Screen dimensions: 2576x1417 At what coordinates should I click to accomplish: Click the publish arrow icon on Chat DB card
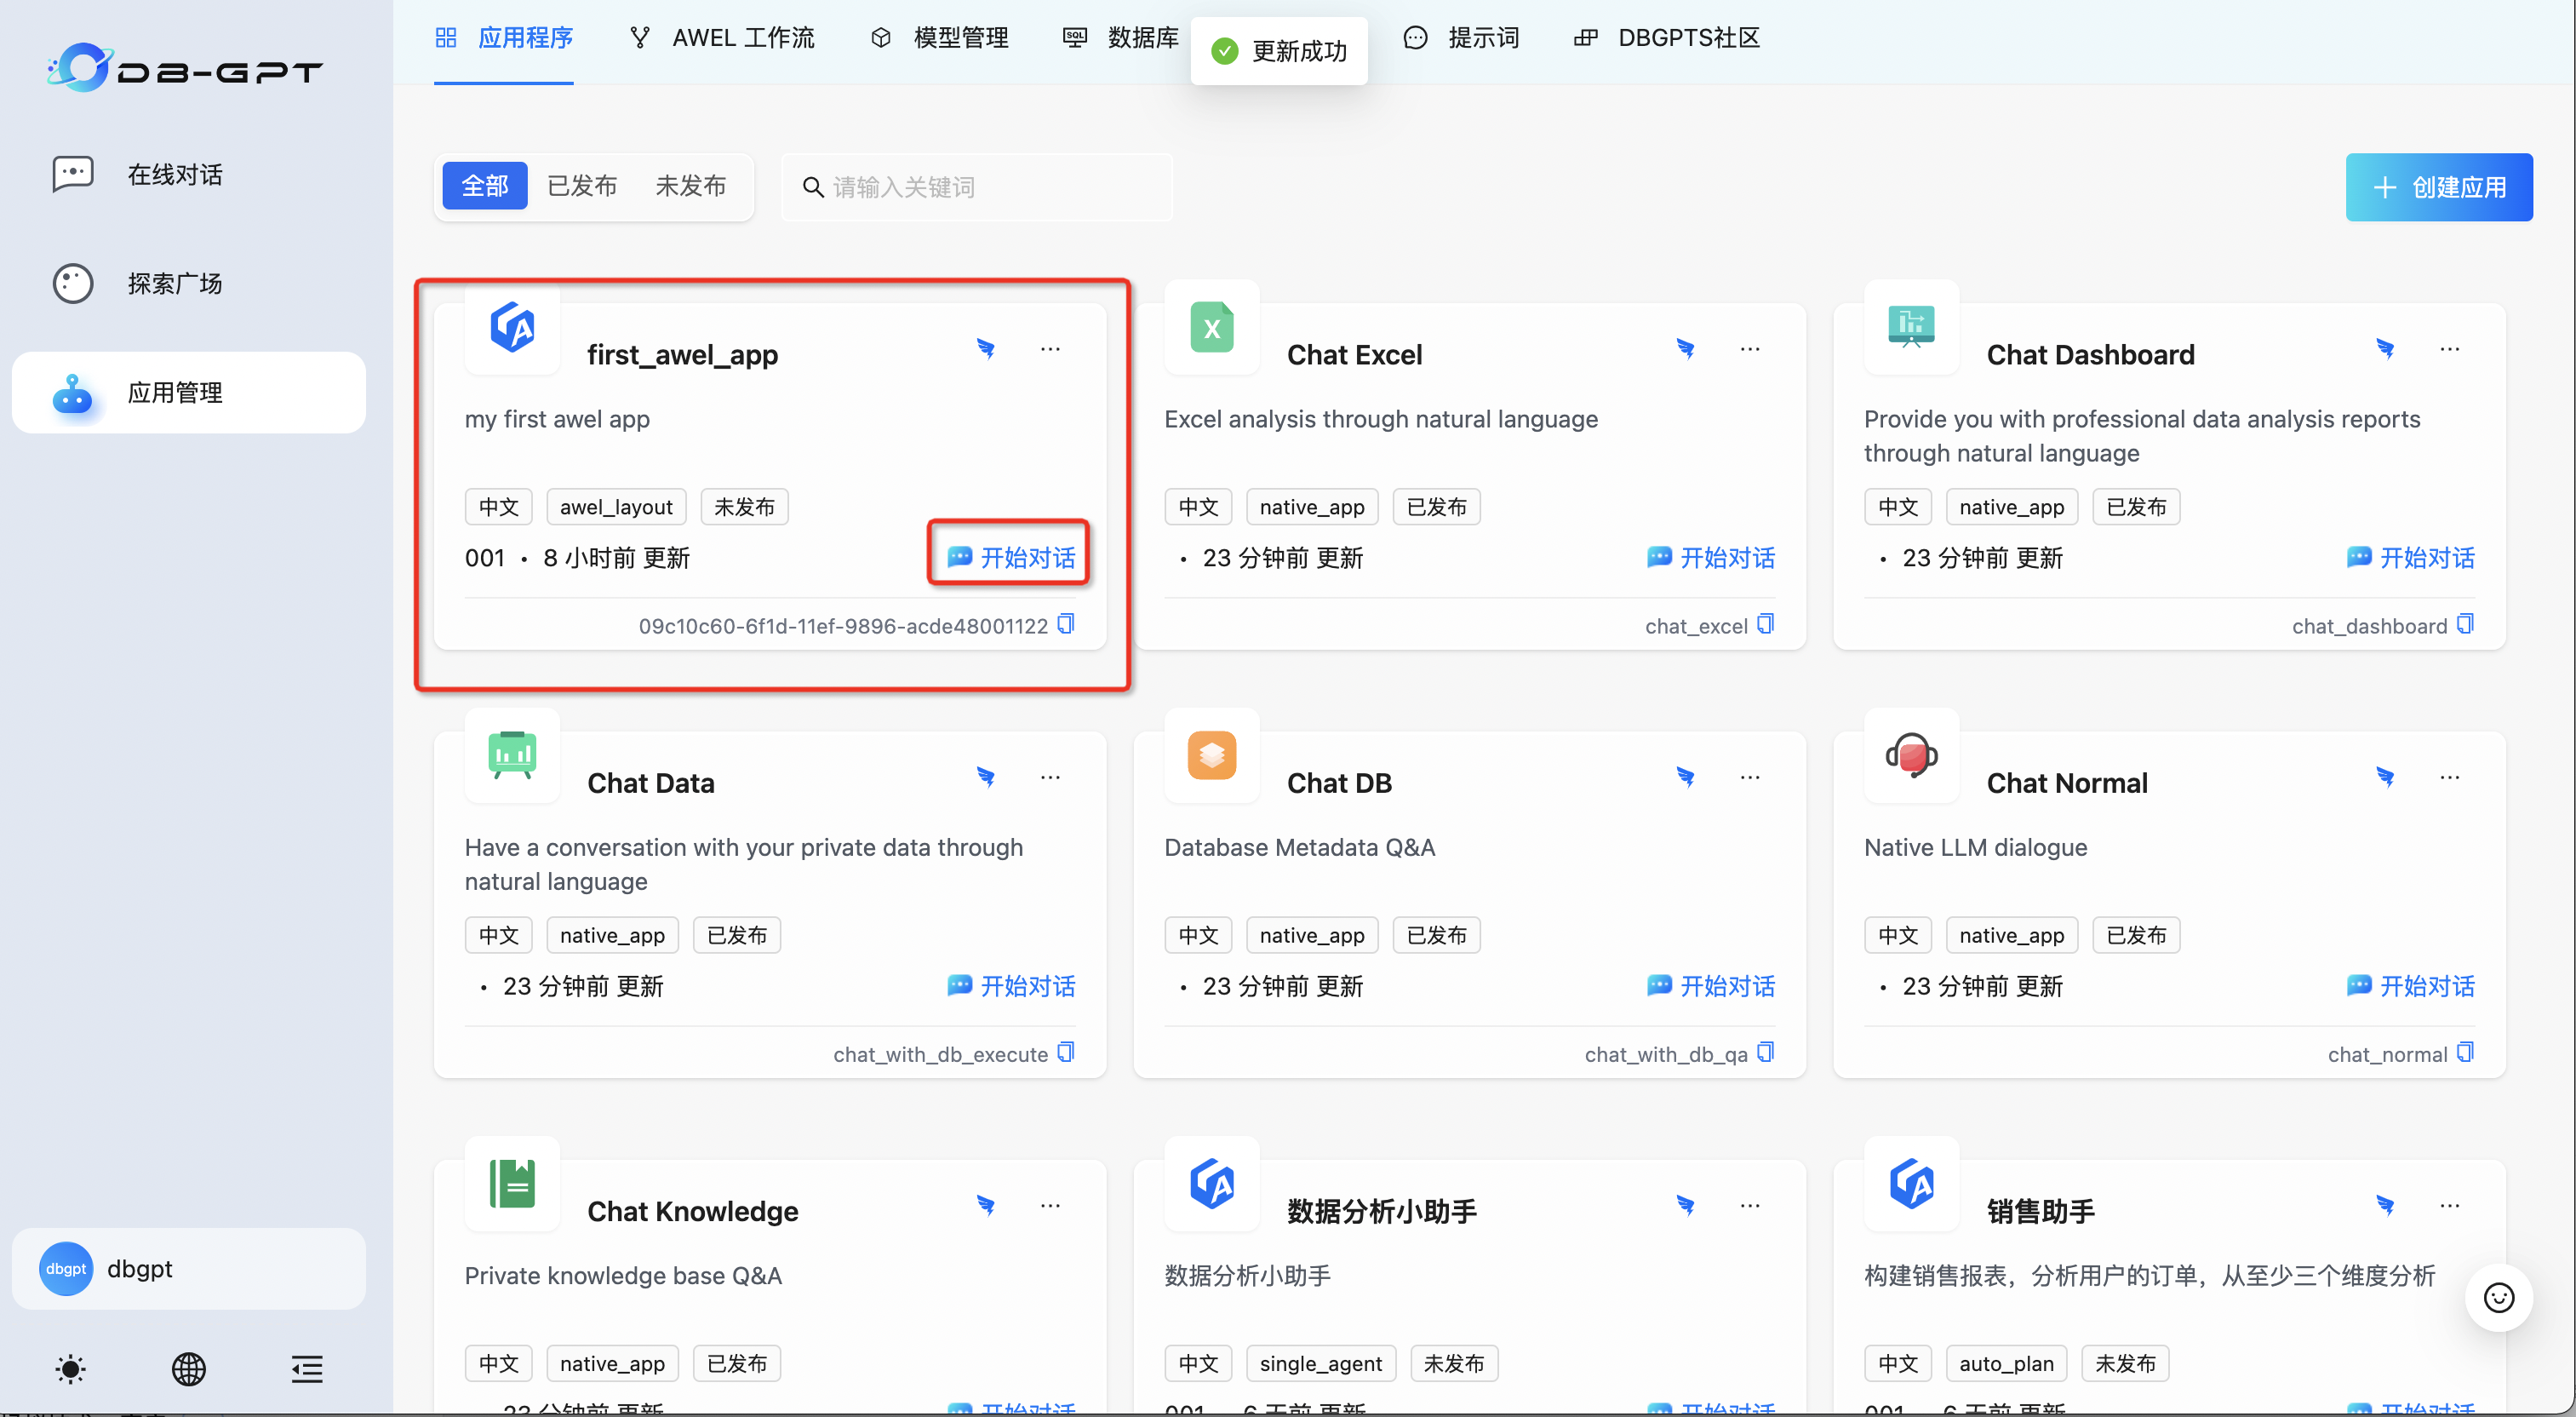[x=1686, y=777]
